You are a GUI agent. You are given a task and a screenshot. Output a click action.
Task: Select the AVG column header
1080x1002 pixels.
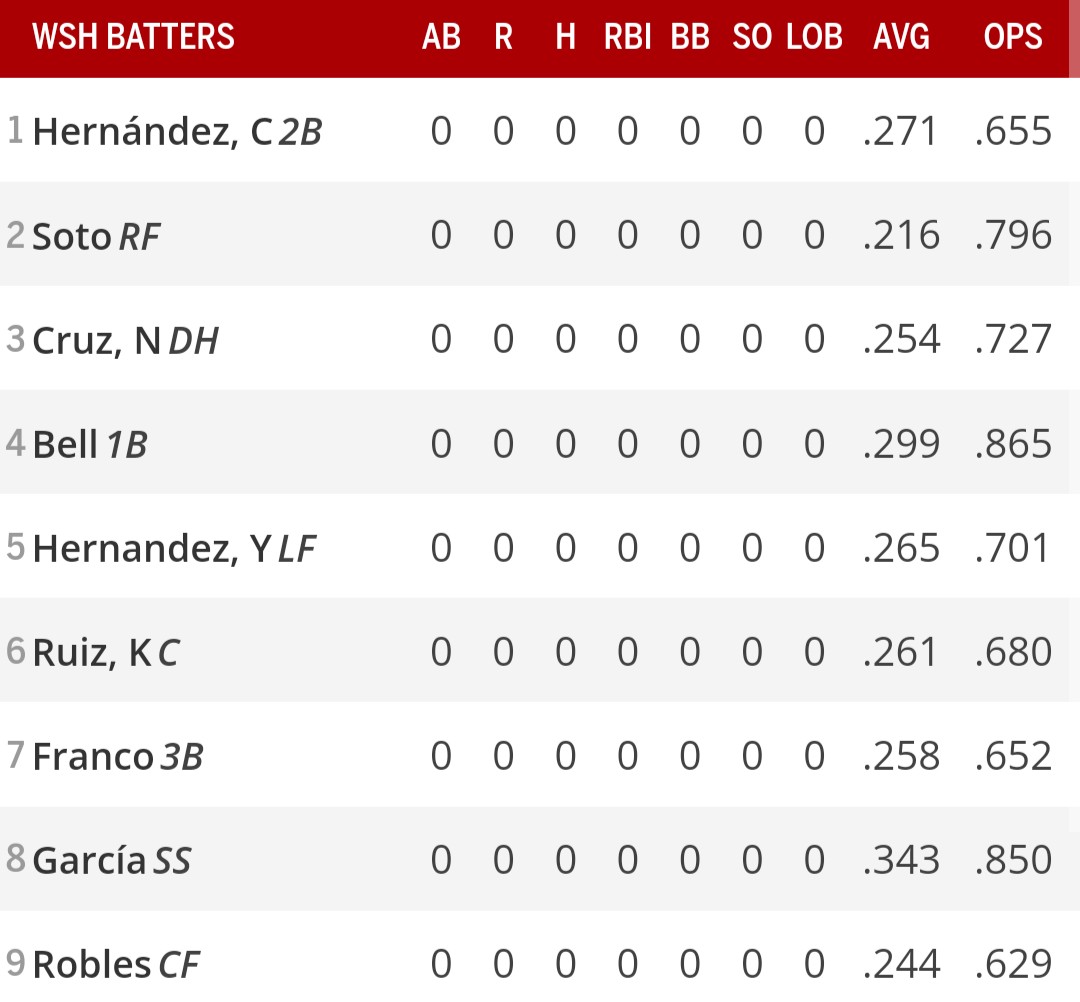tap(901, 37)
